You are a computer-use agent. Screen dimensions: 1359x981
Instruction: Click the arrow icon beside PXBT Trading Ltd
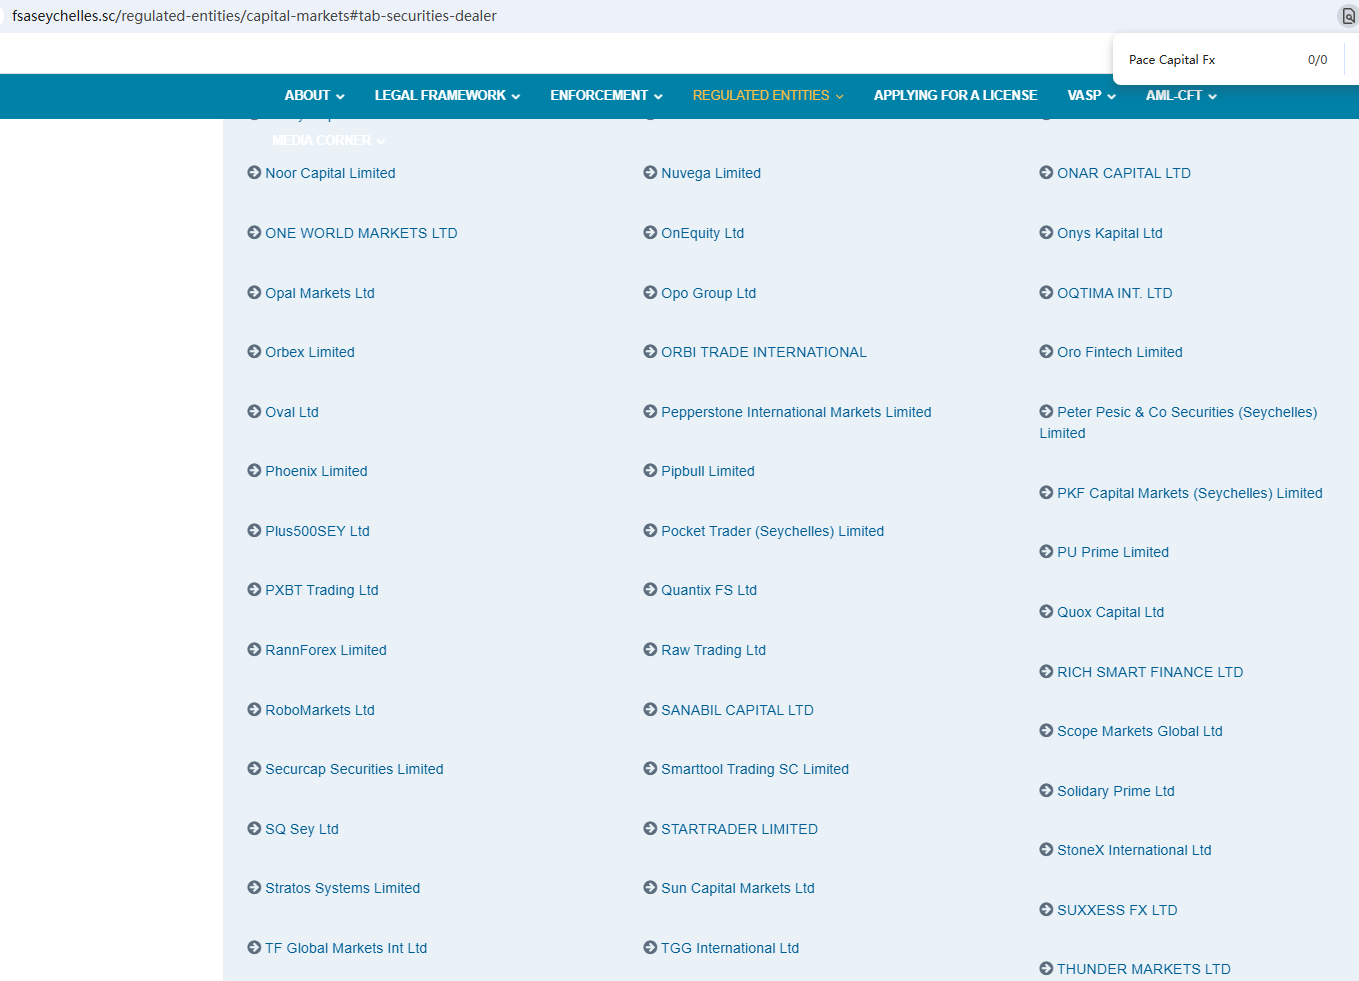coord(254,590)
